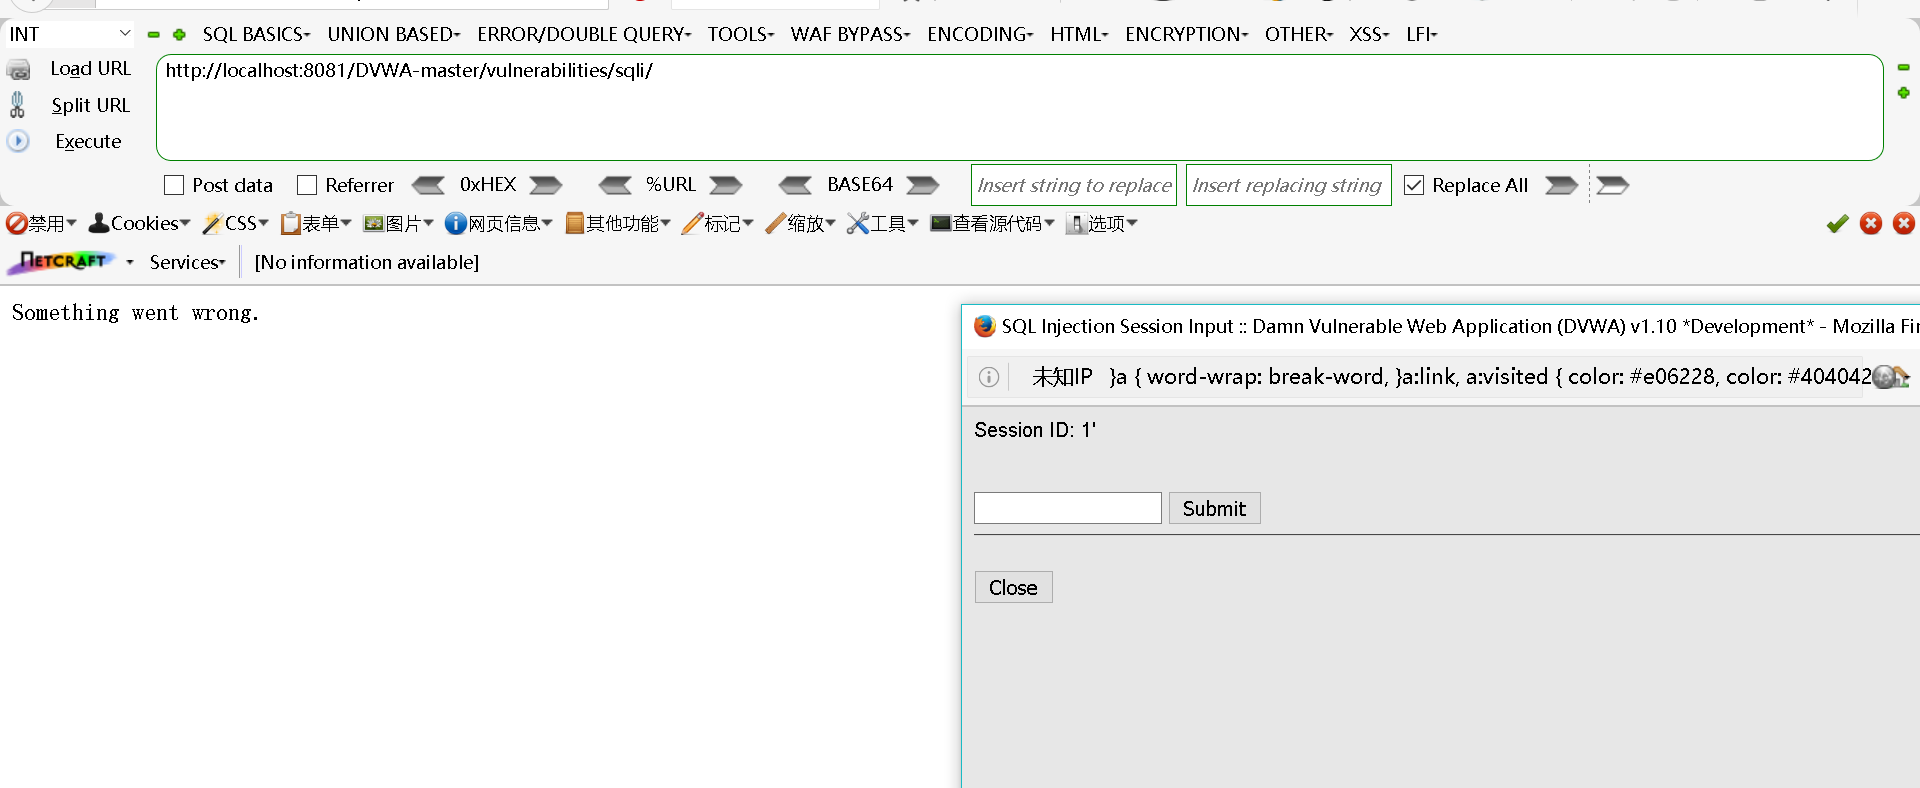Click the green checkmark validation icon
This screenshot has height=788, width=1920.
pos(1837,224)
